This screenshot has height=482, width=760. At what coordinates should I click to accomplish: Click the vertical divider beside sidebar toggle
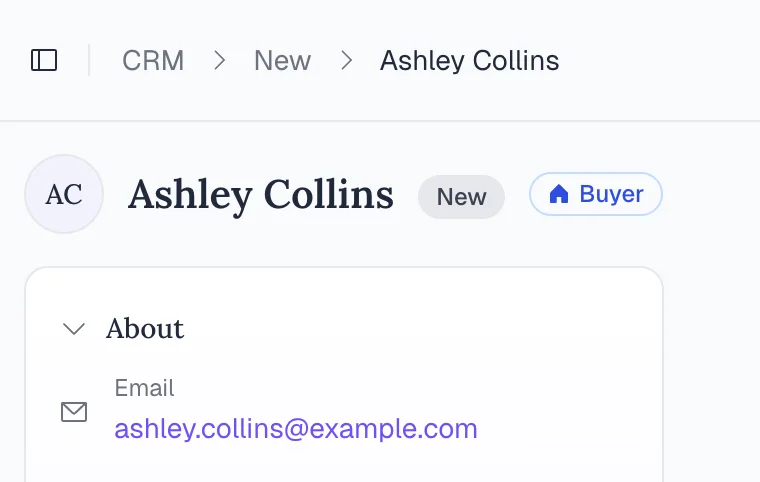(89, 61)
